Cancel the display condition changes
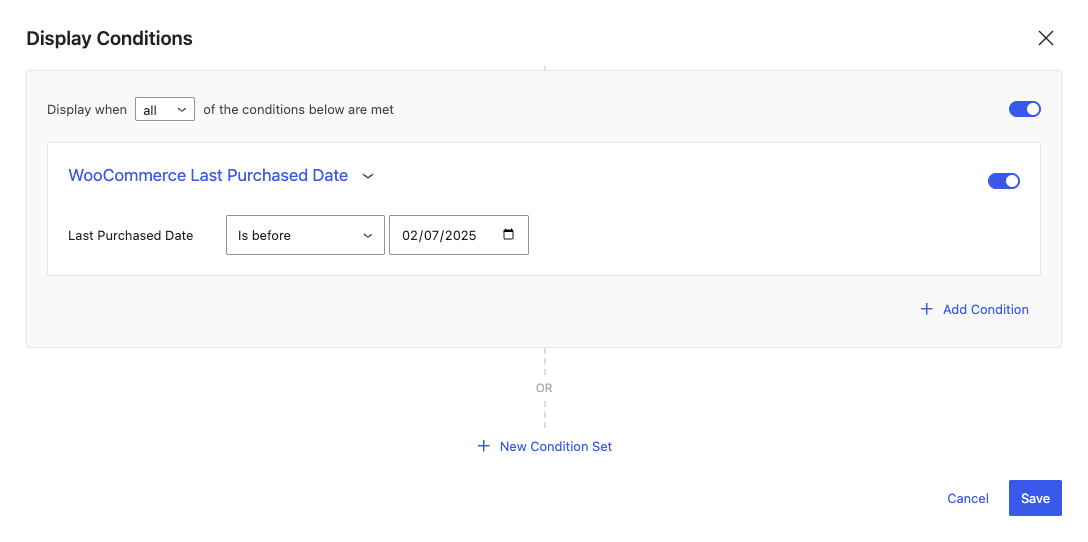 pyautogui.click(x=968, y=498)
